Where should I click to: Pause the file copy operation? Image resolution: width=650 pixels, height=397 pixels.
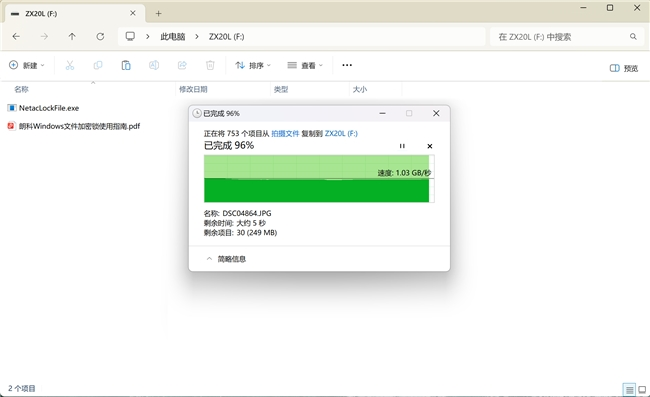point(402,146)
